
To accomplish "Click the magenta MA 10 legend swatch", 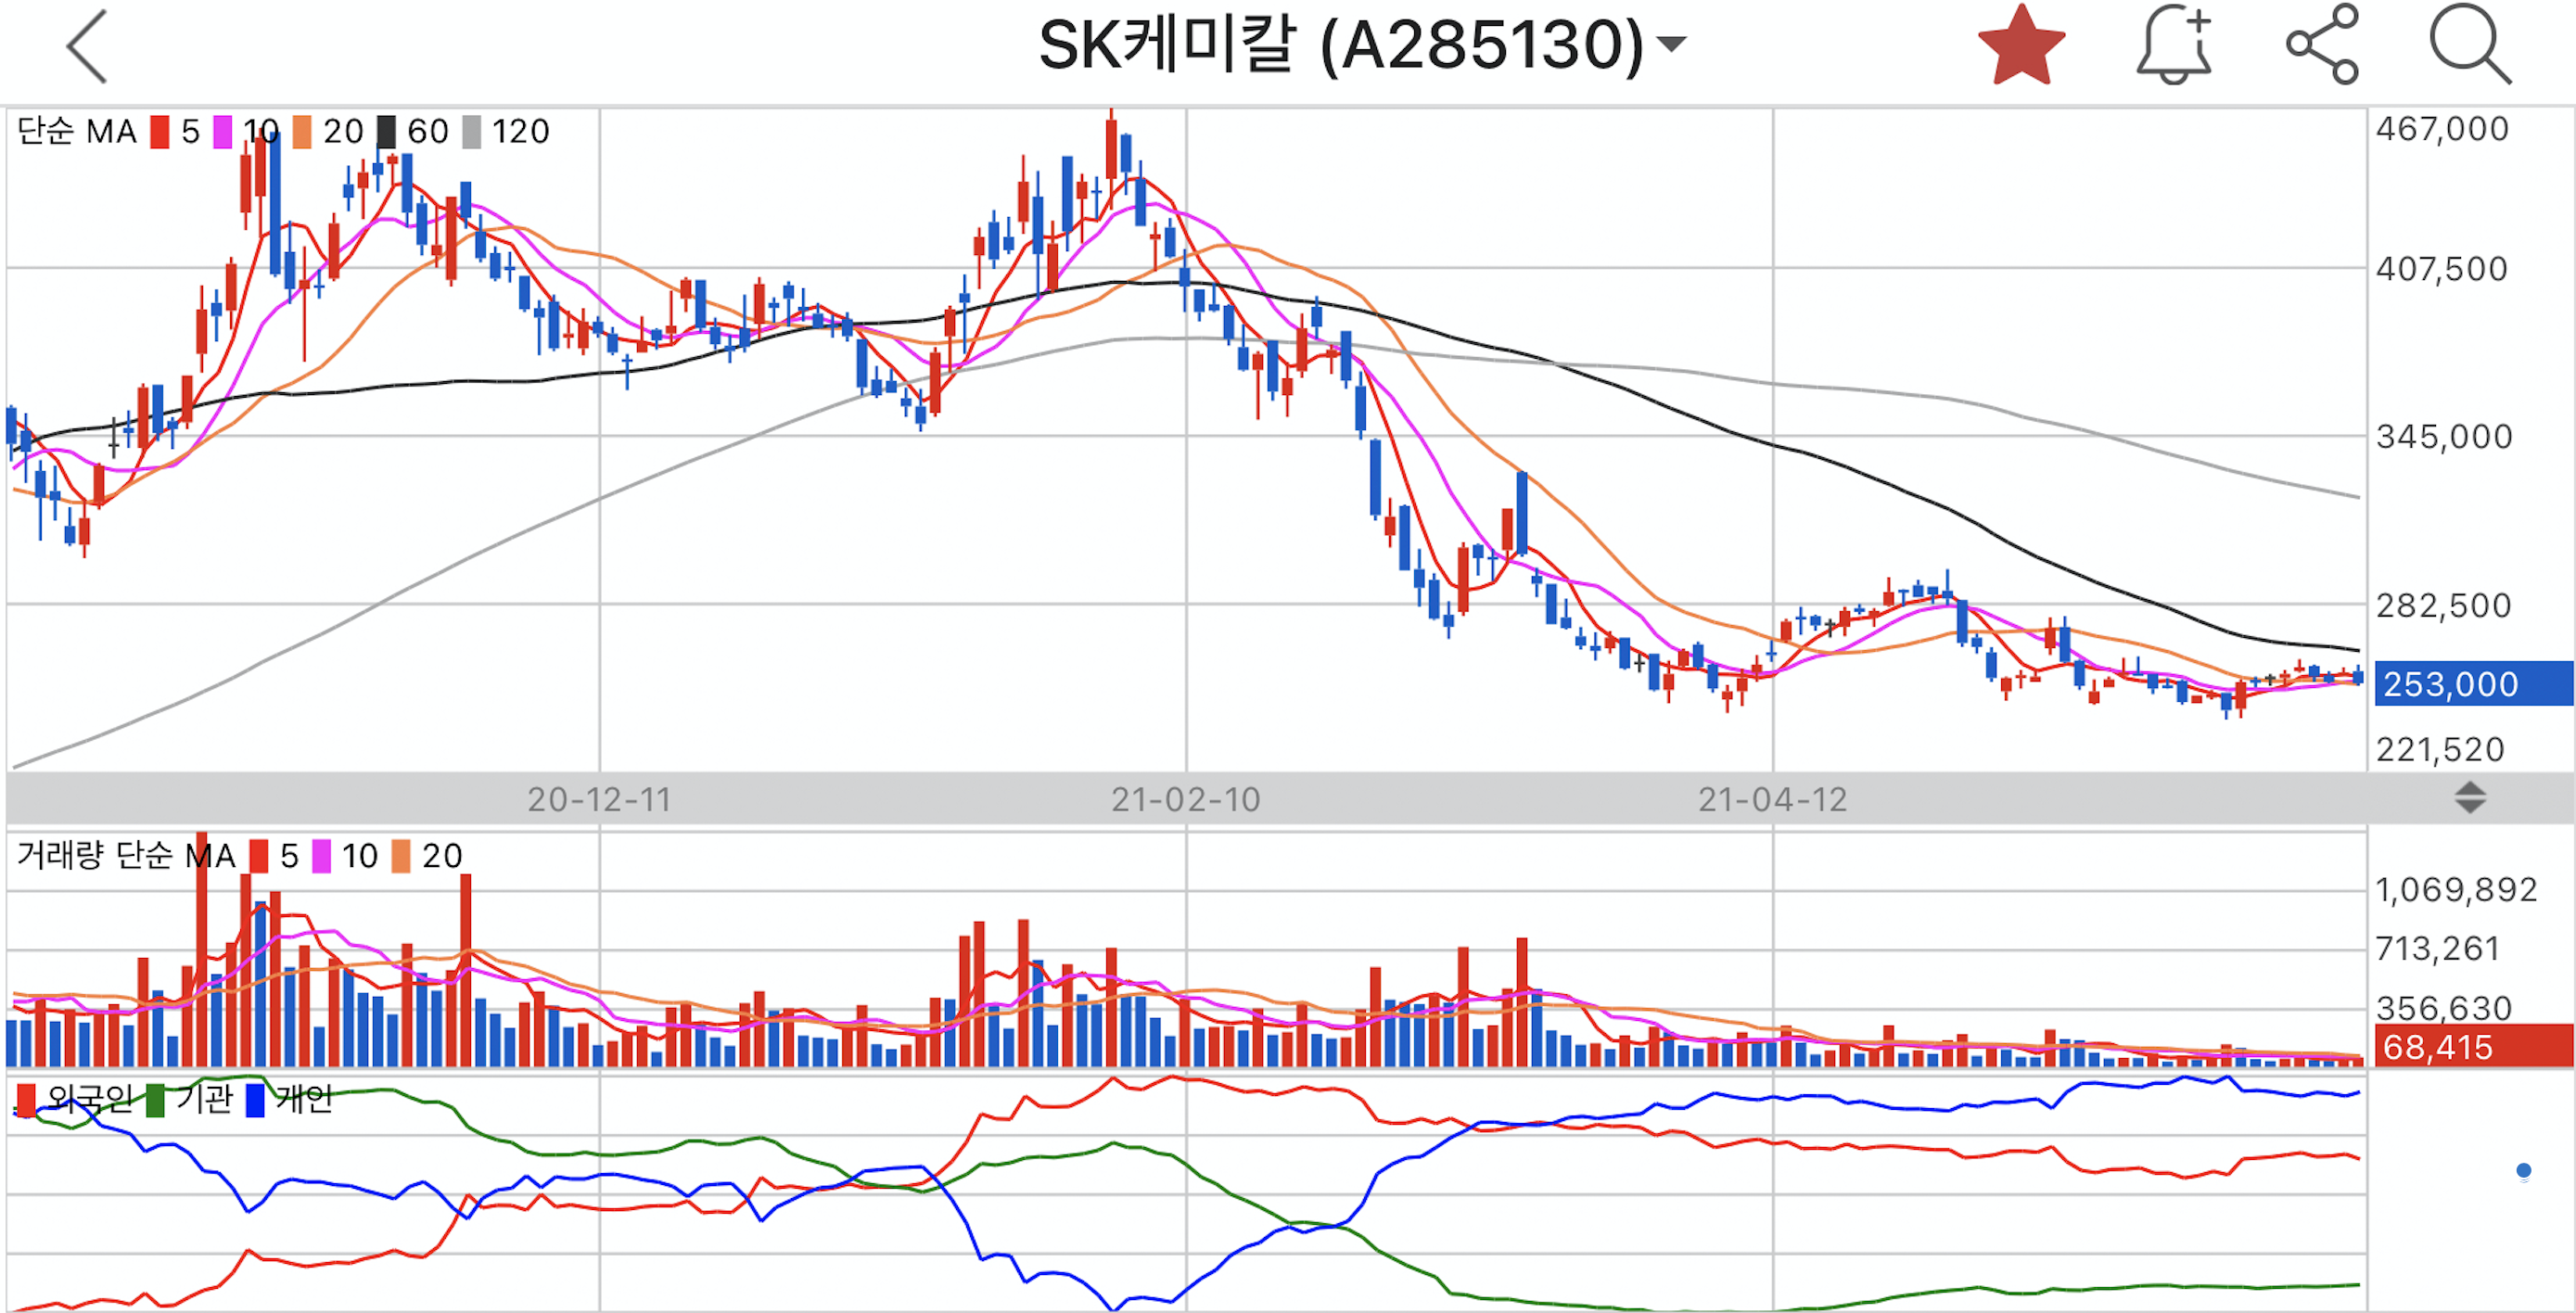I will coord(223,132).
